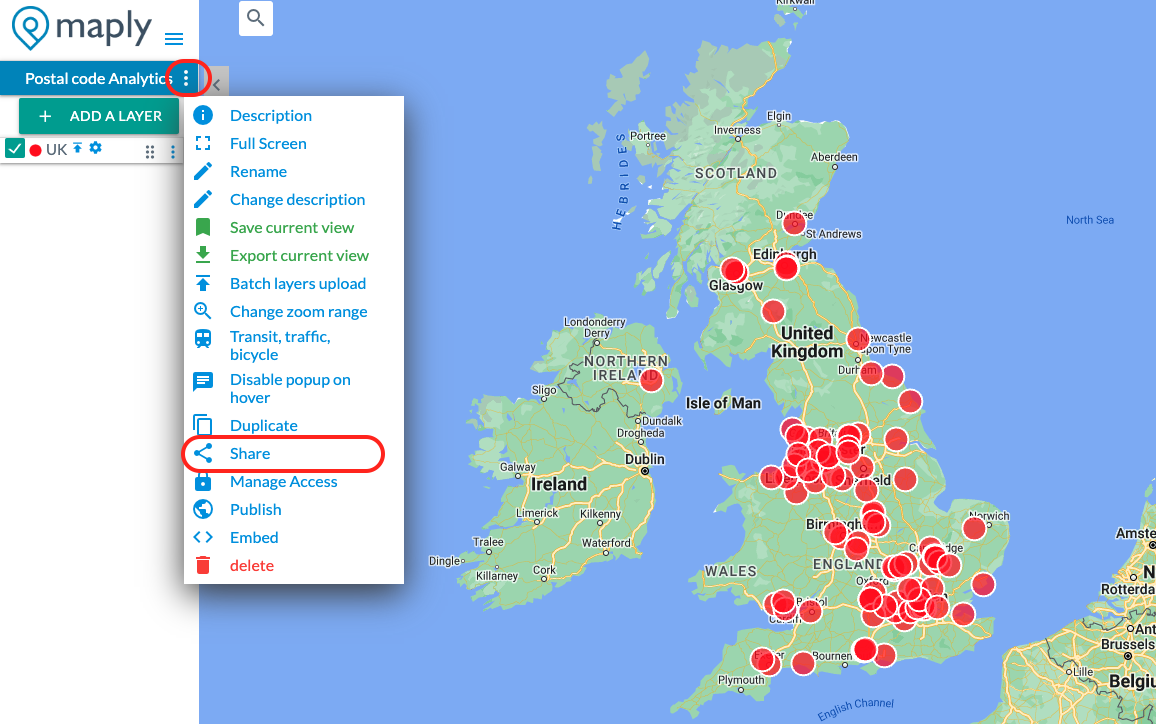Open the Postal code Analytics three-dot menu
The image size is (1156, 724).
(x=186, y=78)
